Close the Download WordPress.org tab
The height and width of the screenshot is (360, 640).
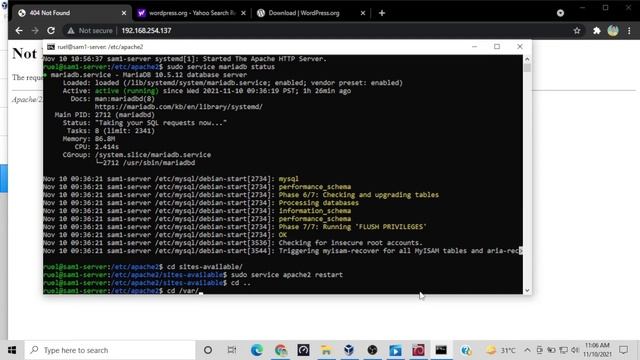[x=362, y=13]
